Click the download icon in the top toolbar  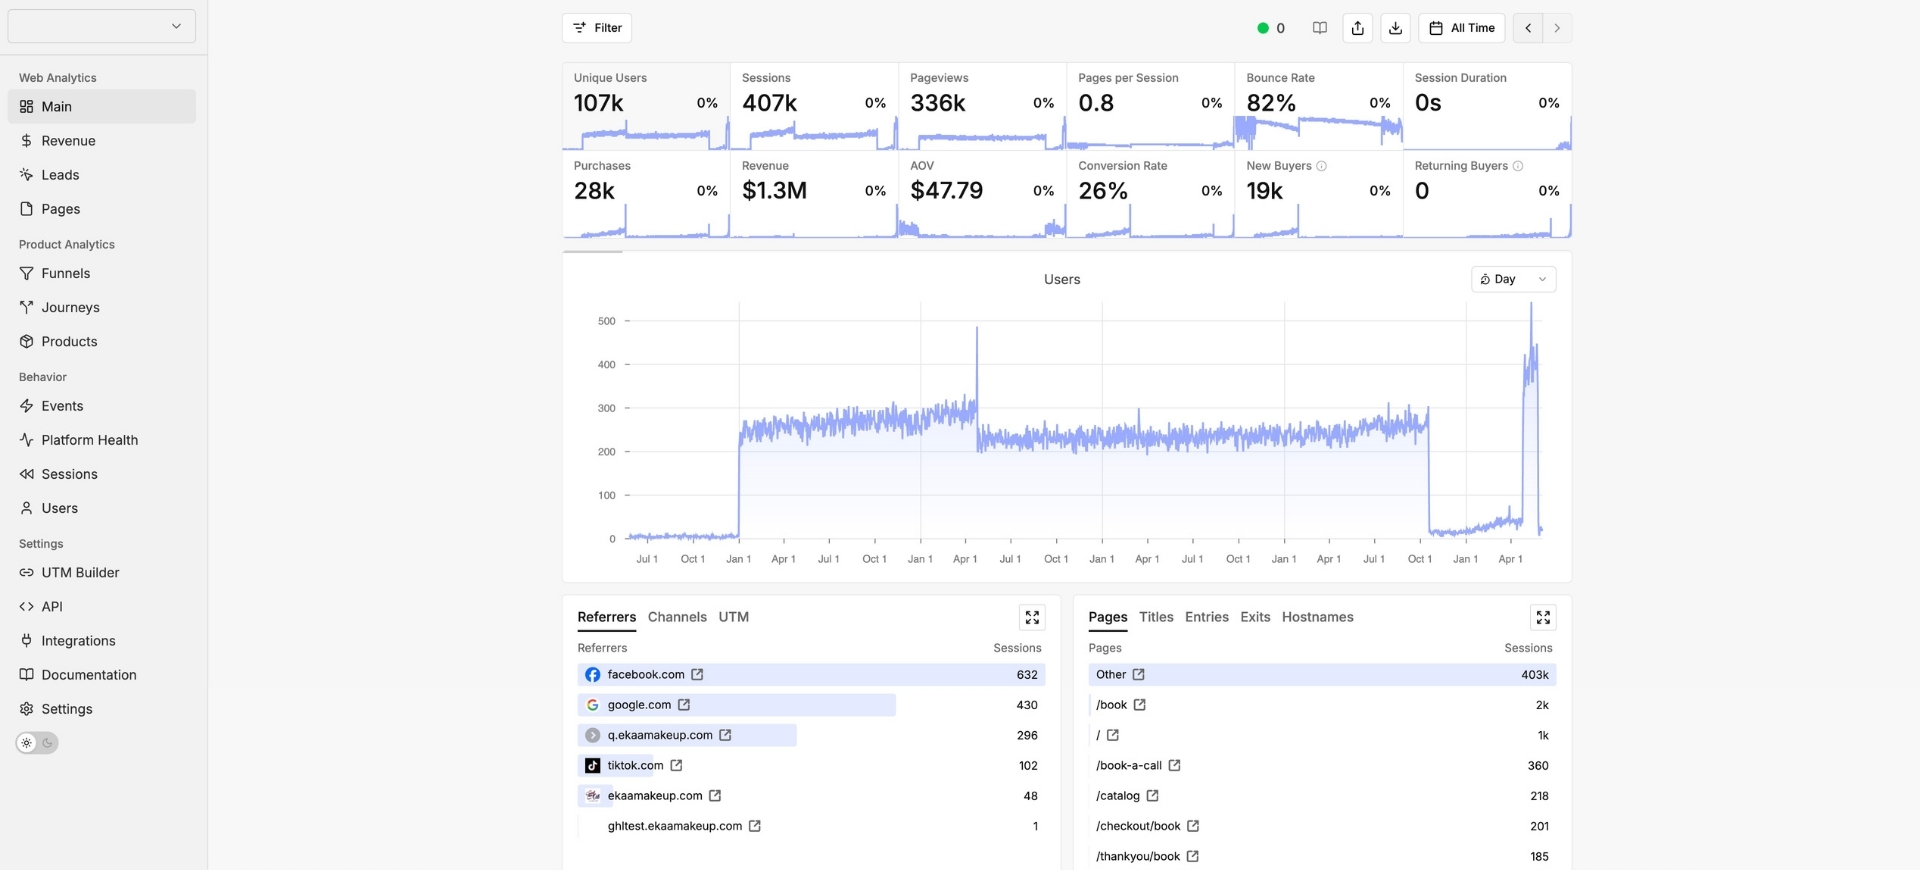(1396, 28)
